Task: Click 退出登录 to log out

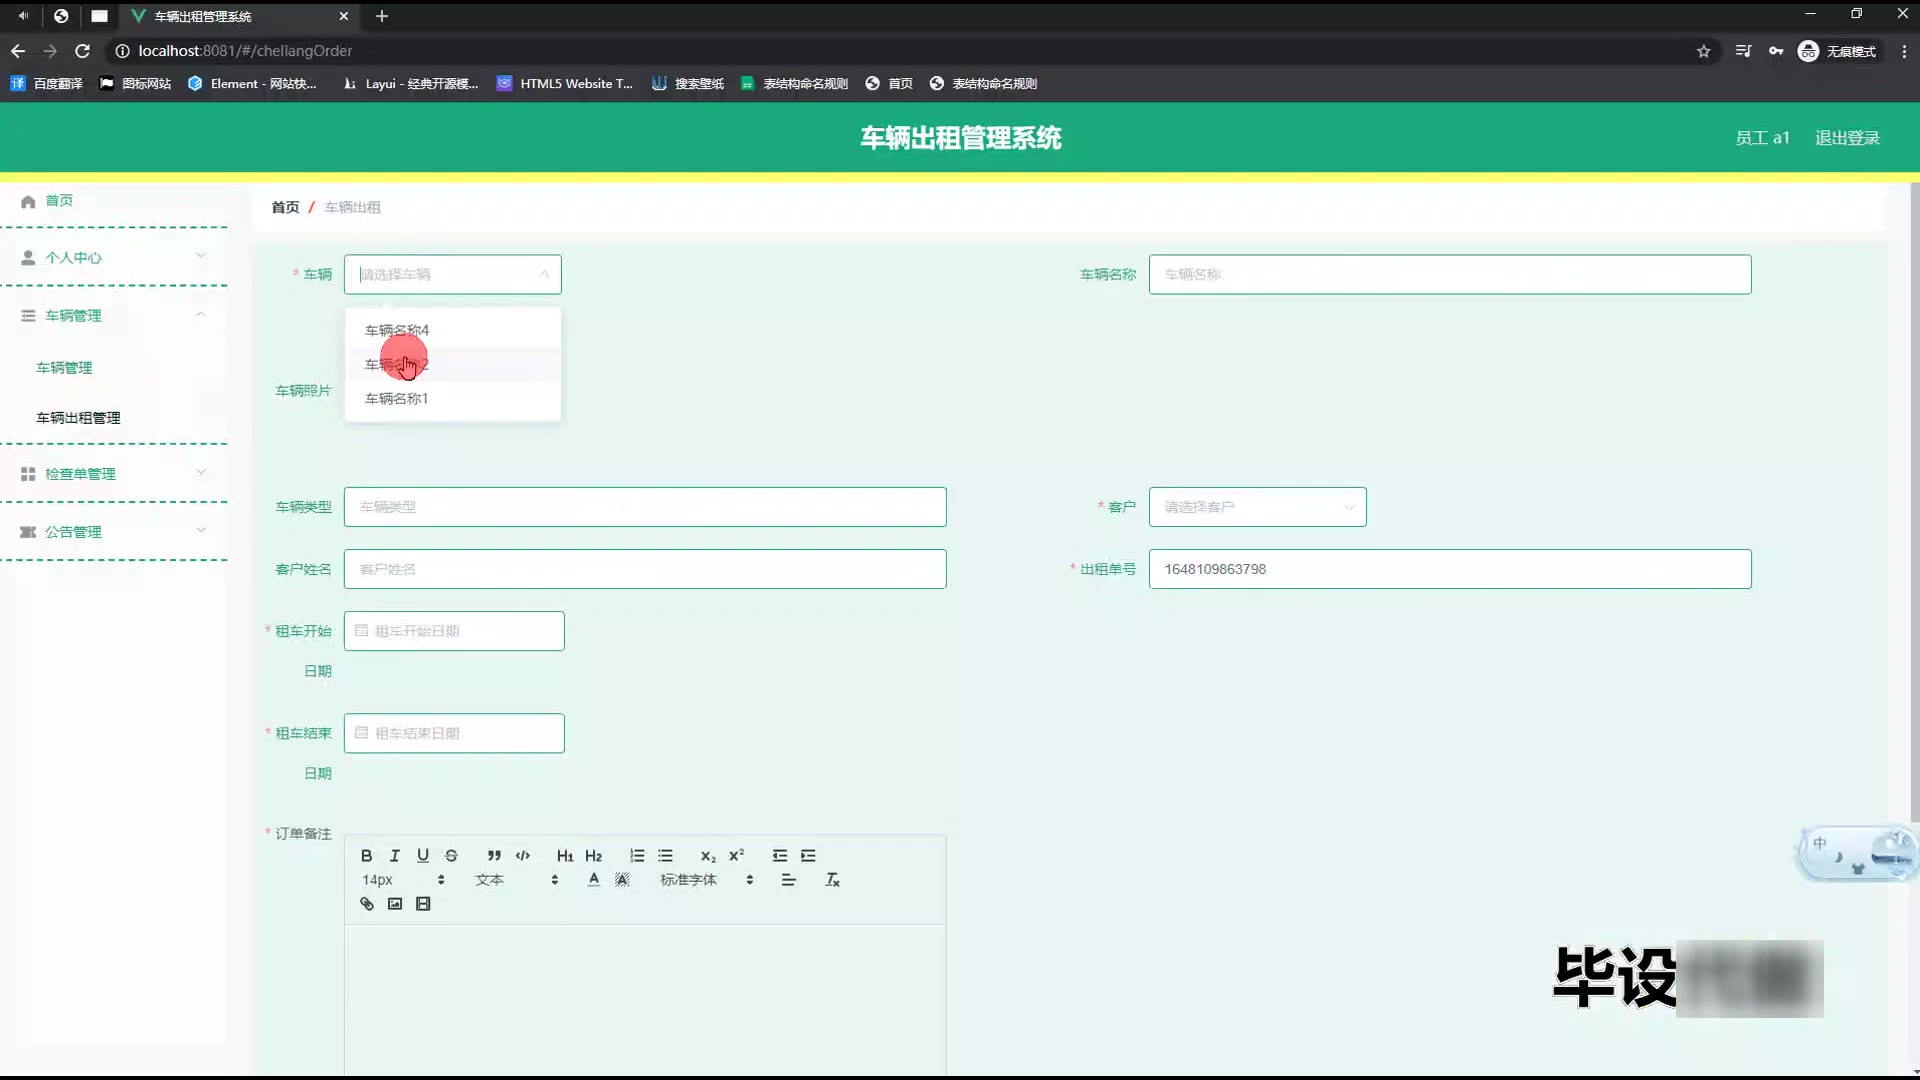Action: click(x=1847, y=138)
